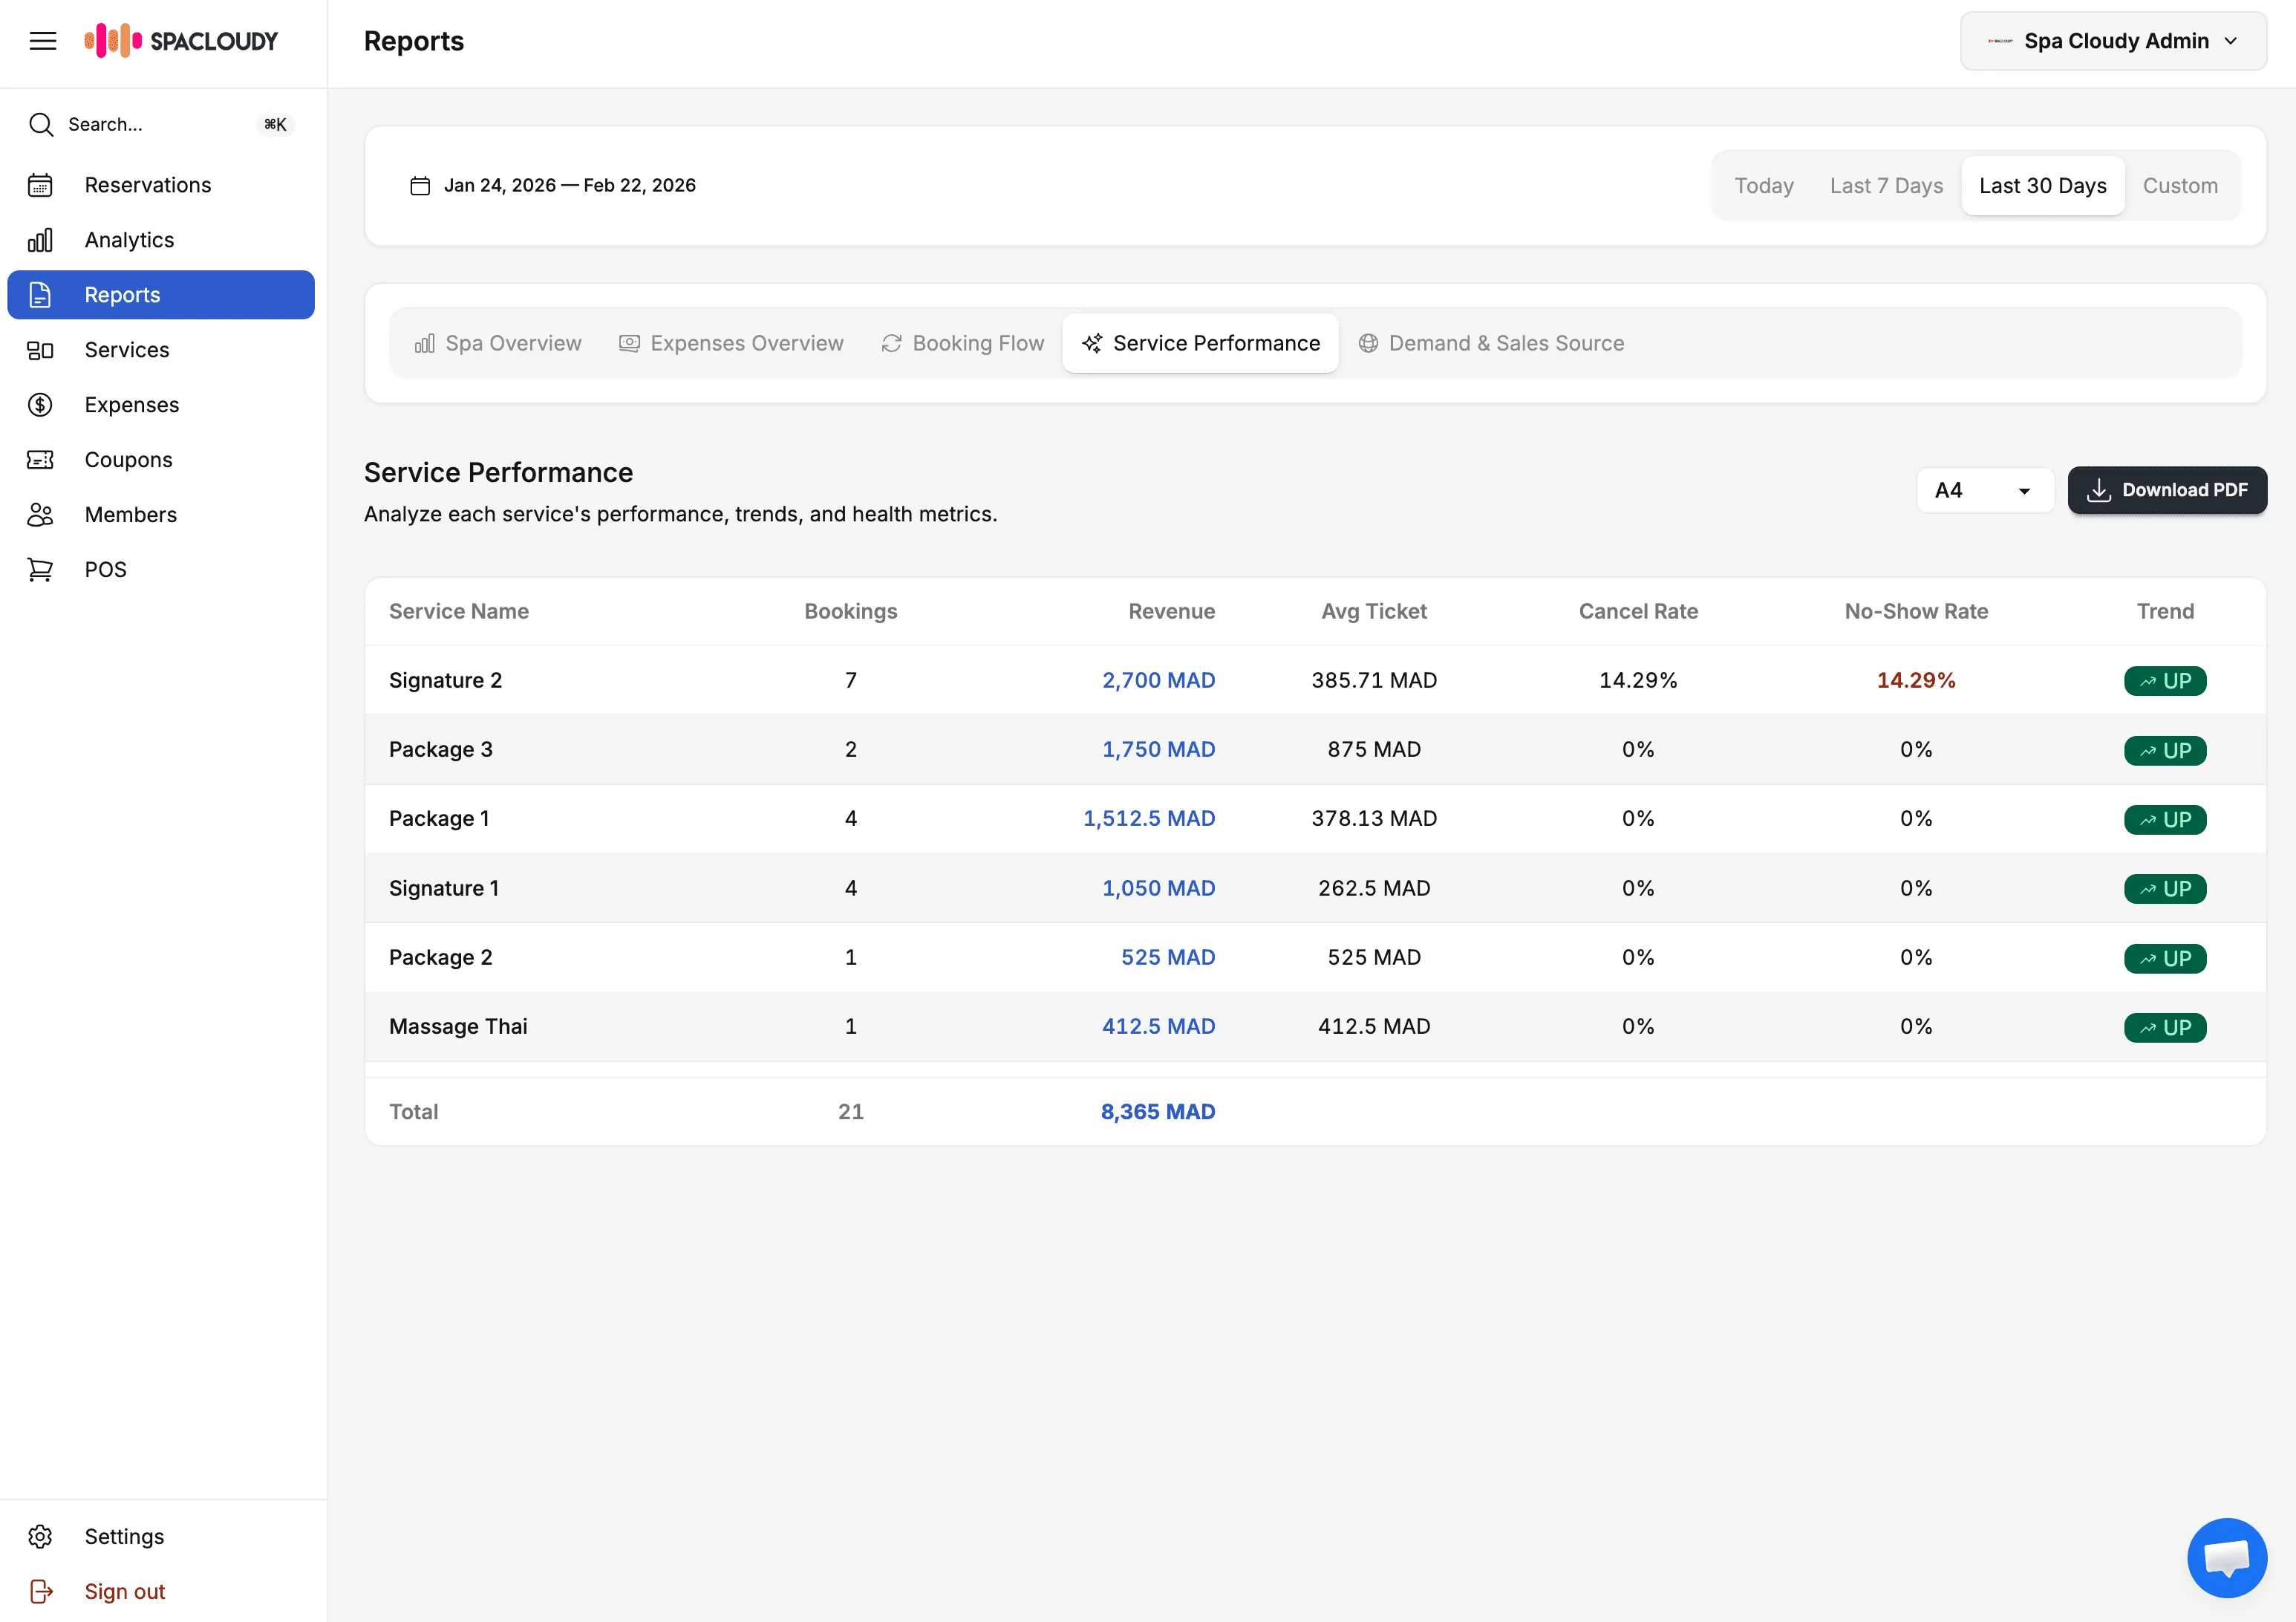Click the Reservations calendar icon

click(40, 185)
